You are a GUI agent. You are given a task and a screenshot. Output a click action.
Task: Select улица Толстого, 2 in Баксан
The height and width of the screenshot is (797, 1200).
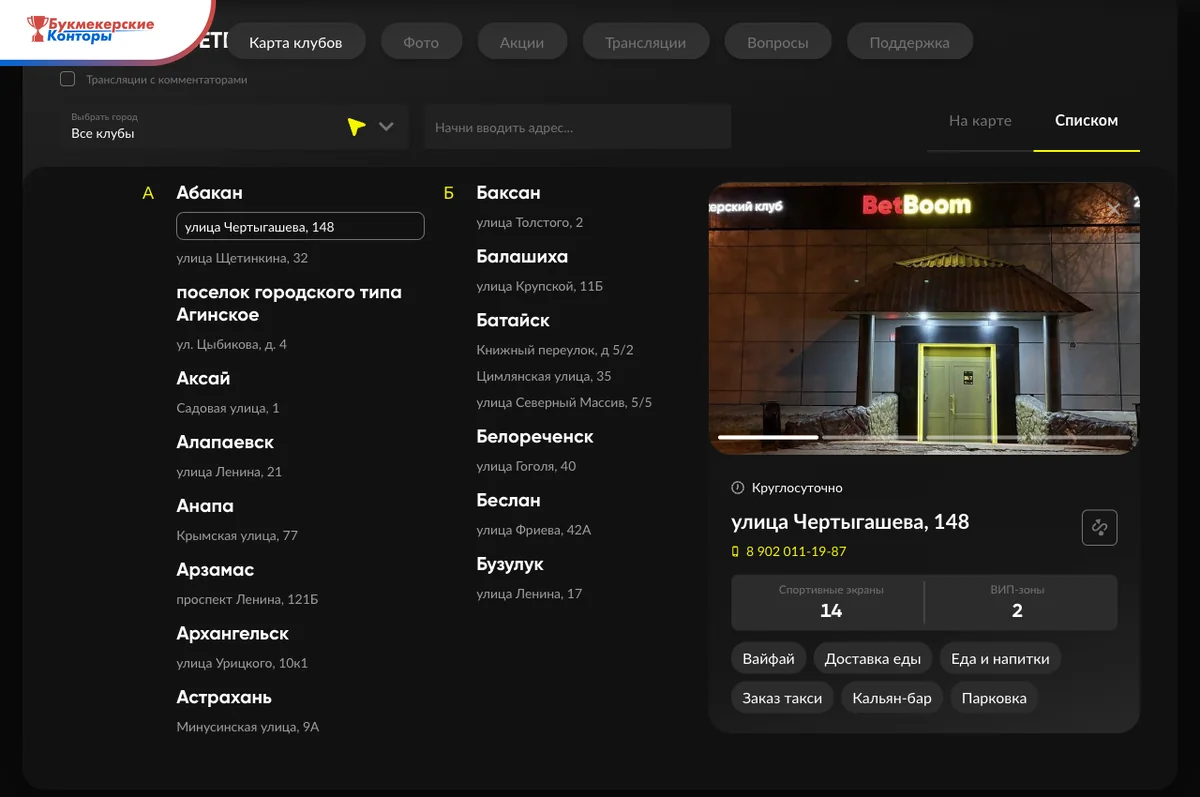coord(530,222)
